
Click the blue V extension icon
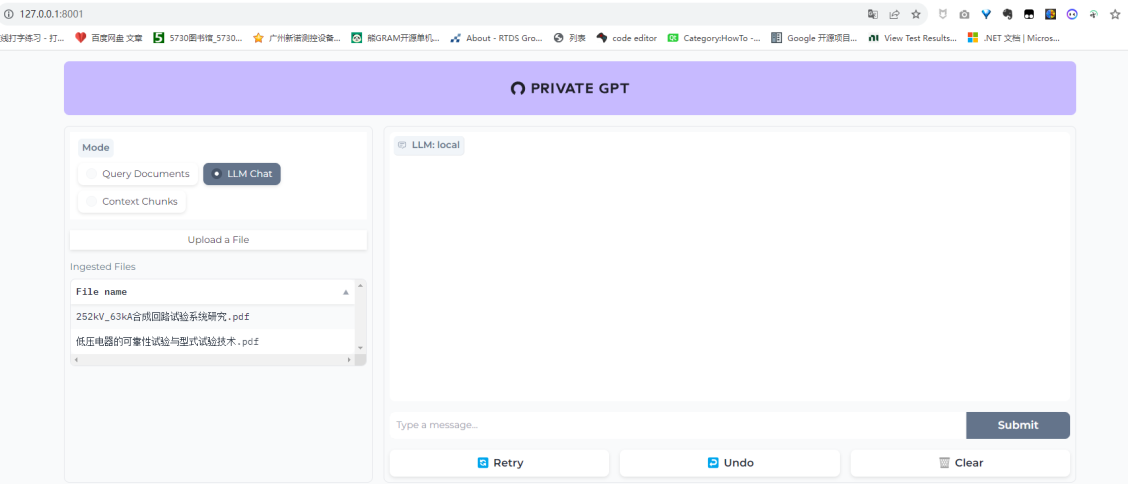coord(986,14)
